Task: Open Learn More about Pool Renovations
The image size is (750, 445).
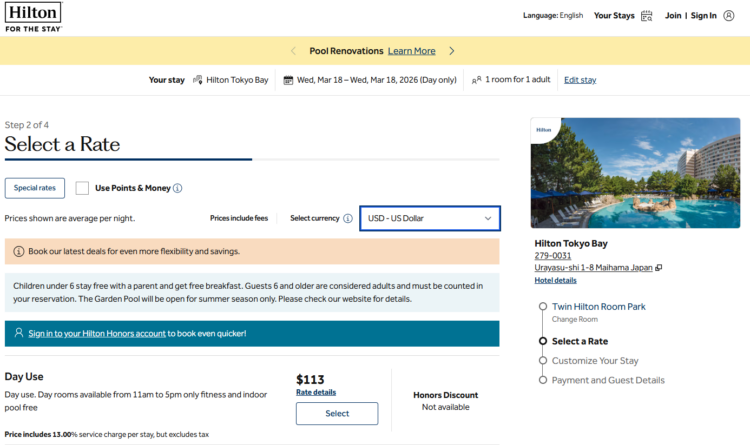Action: [411, 51]
